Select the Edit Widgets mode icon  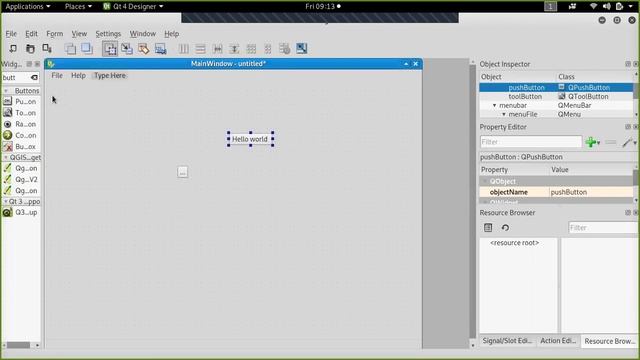[110, 49]
